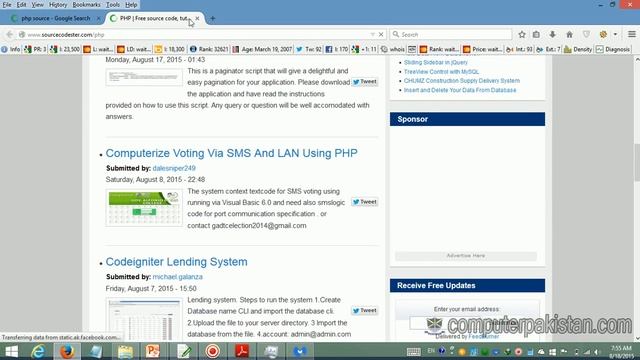Run the whois lookup in toolbar
This screenshot has width=640, height=360.
coord(393,49)
